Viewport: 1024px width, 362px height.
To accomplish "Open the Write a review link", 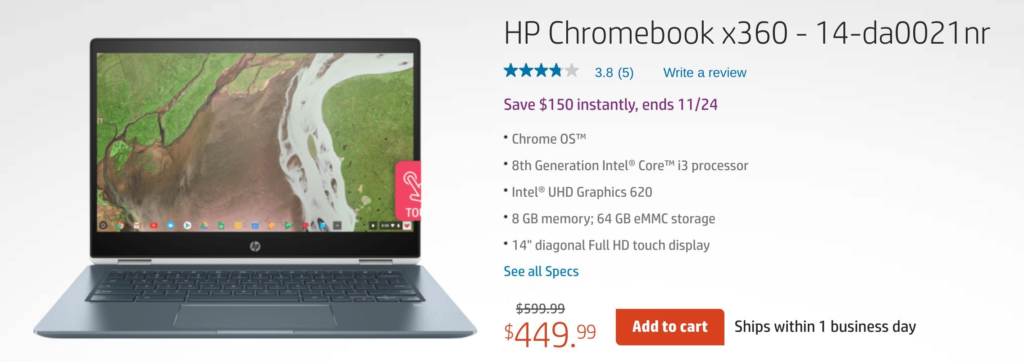I will click(705, 73).
